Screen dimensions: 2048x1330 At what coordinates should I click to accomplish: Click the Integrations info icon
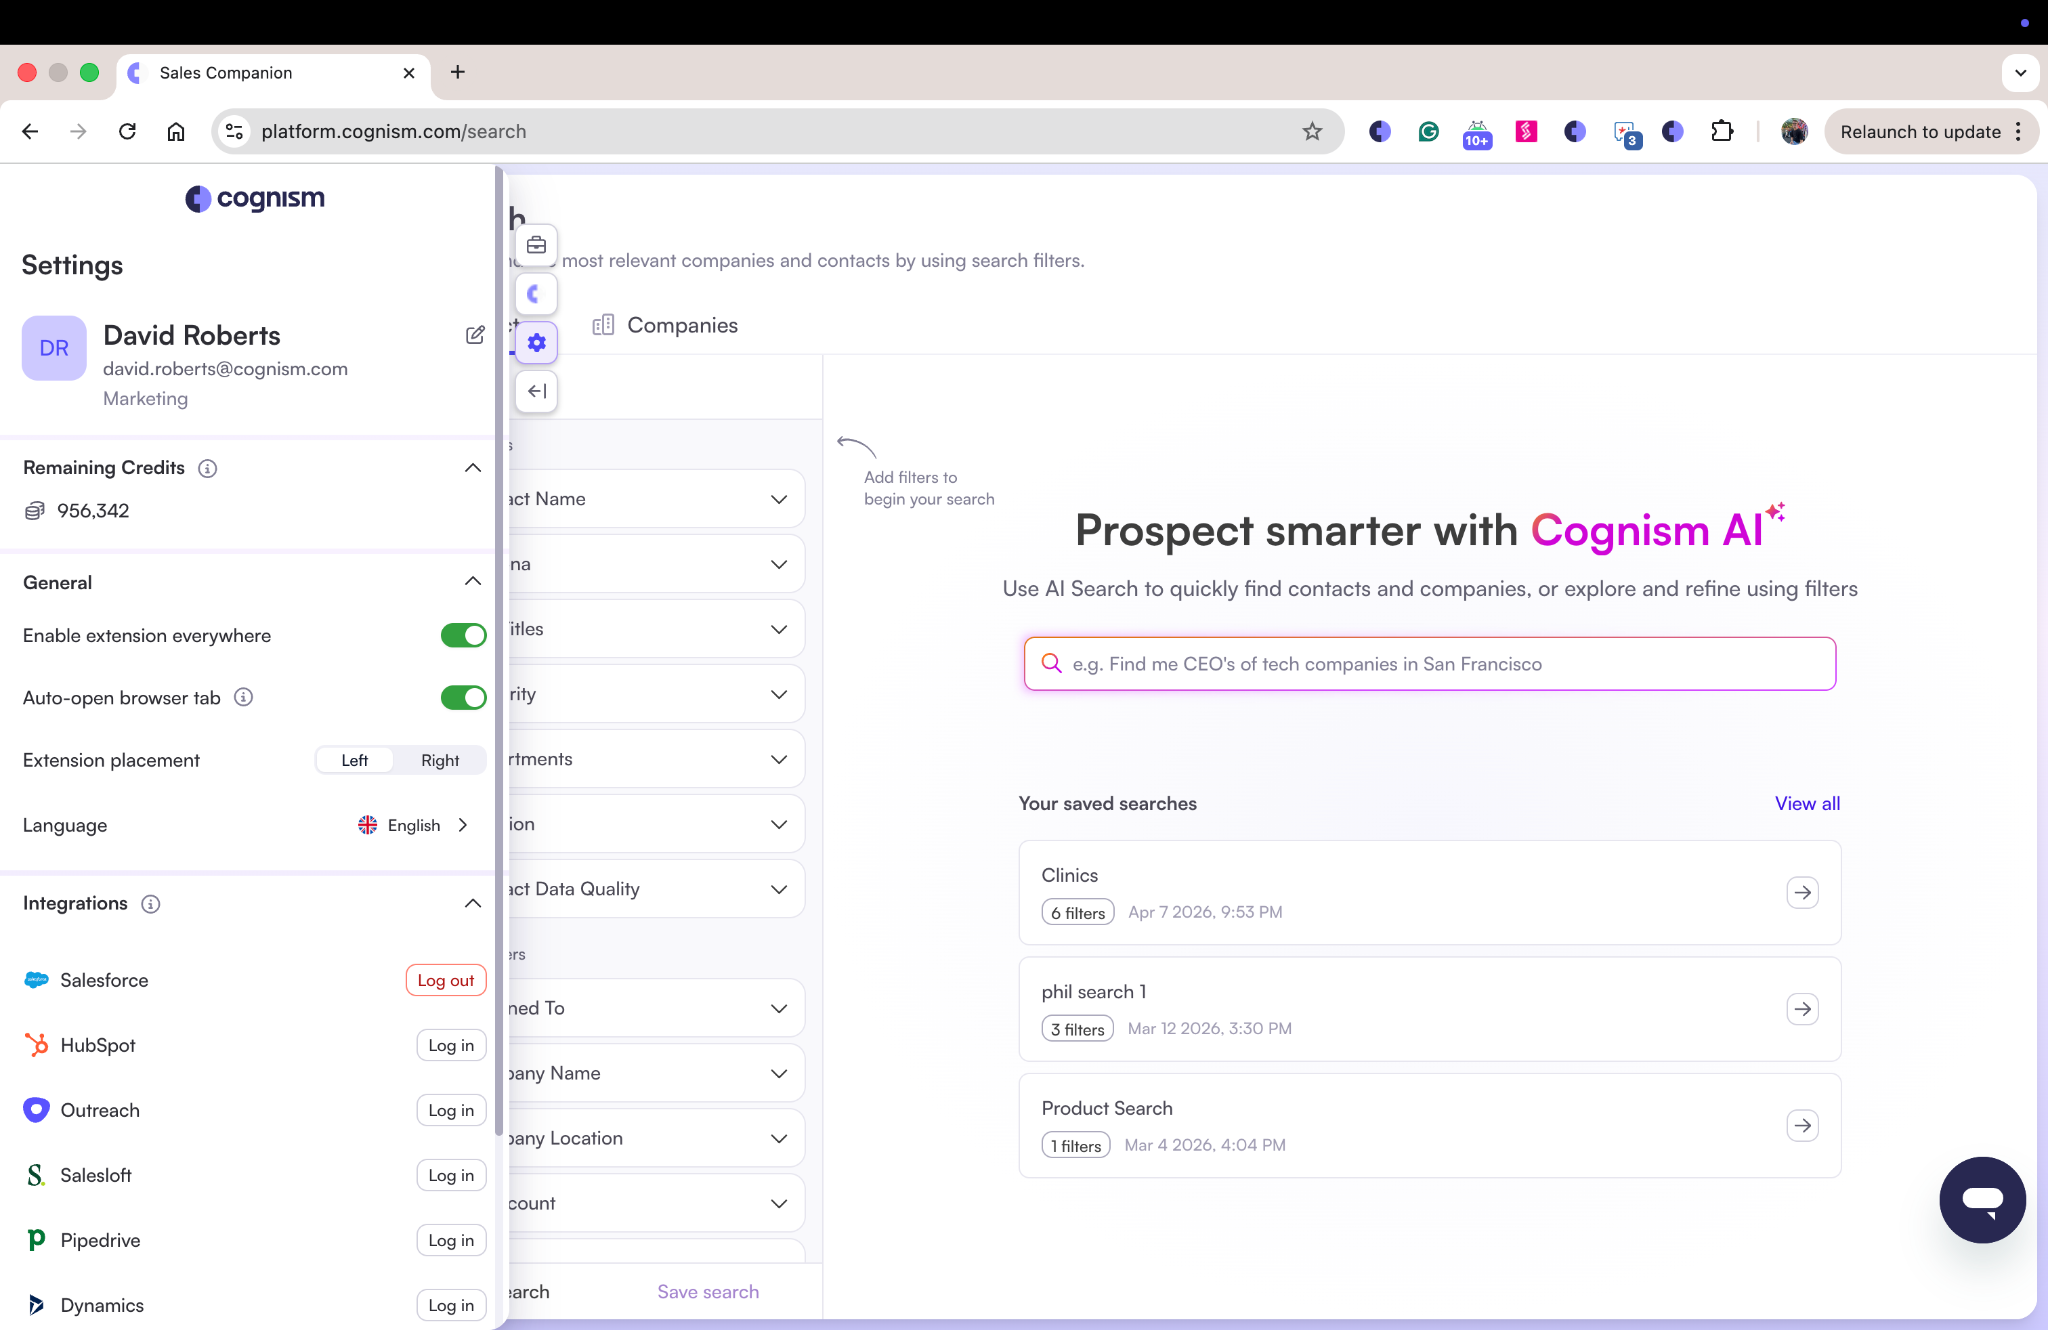click(151, 904)
